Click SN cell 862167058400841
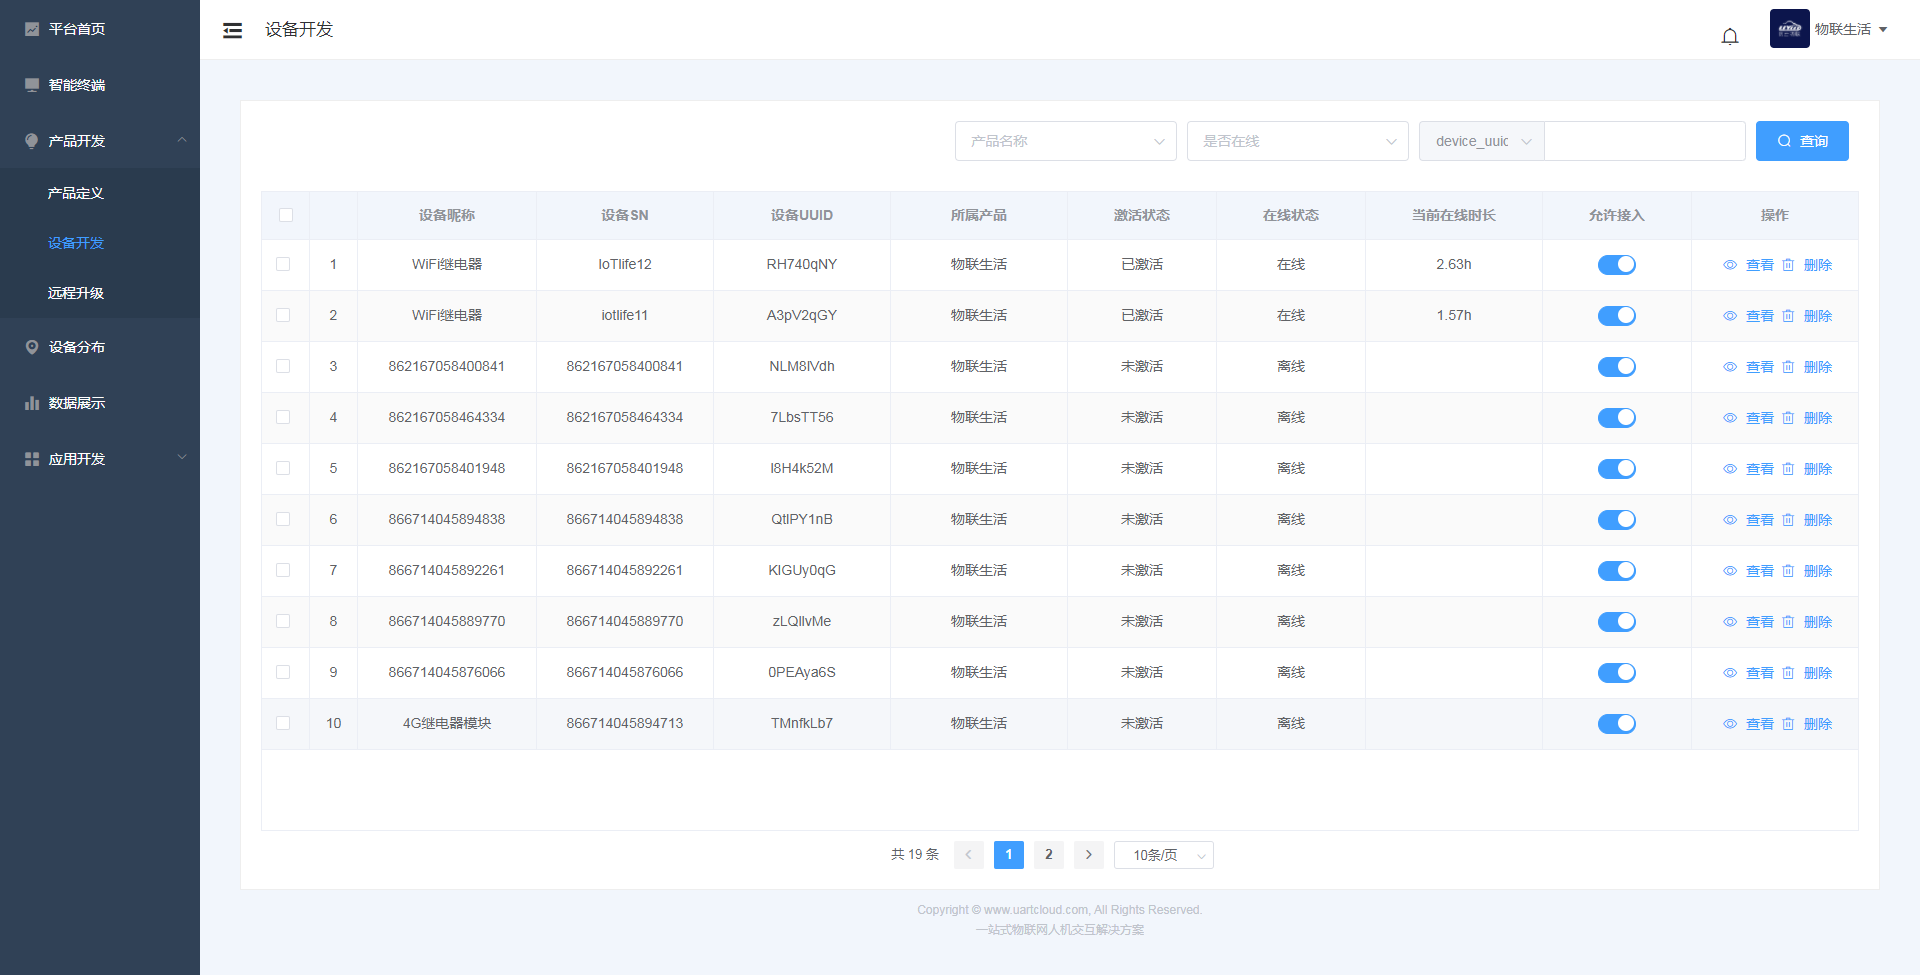Image resolution: width=1920 pixels, height=975 pixels. click(625, 366)
